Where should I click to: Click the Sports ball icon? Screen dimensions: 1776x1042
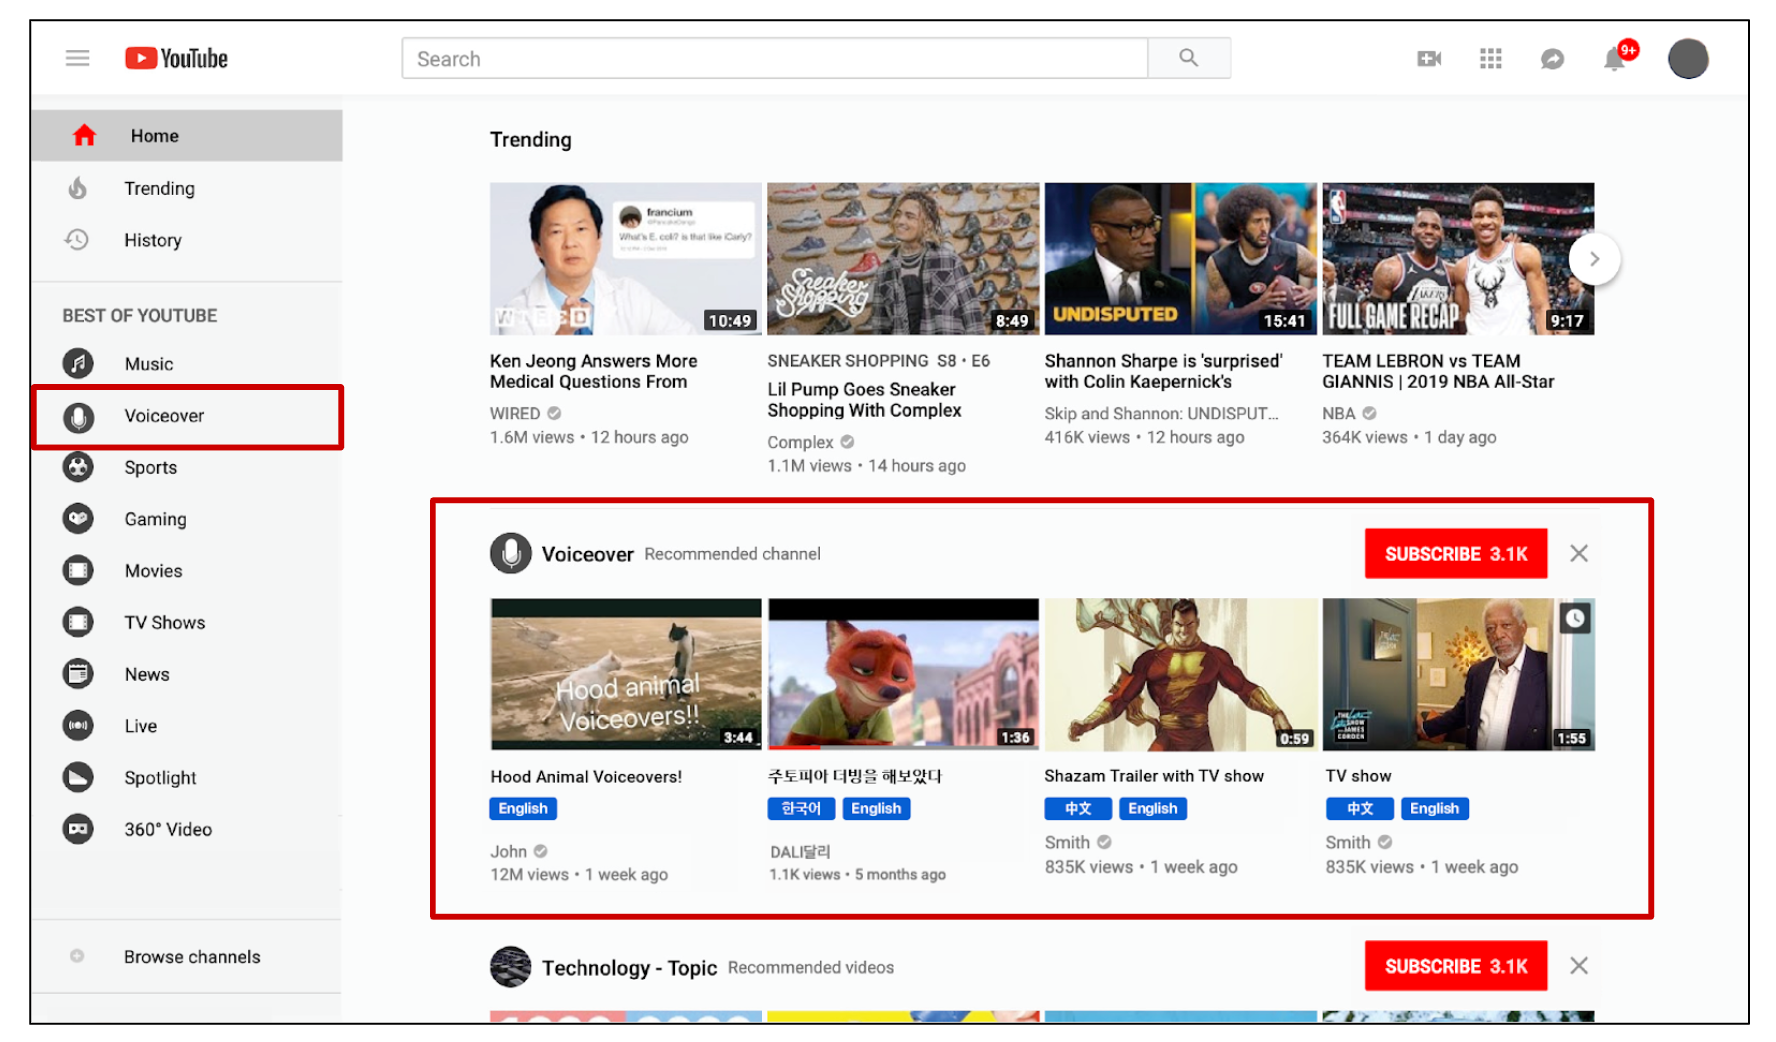point(78,467)
